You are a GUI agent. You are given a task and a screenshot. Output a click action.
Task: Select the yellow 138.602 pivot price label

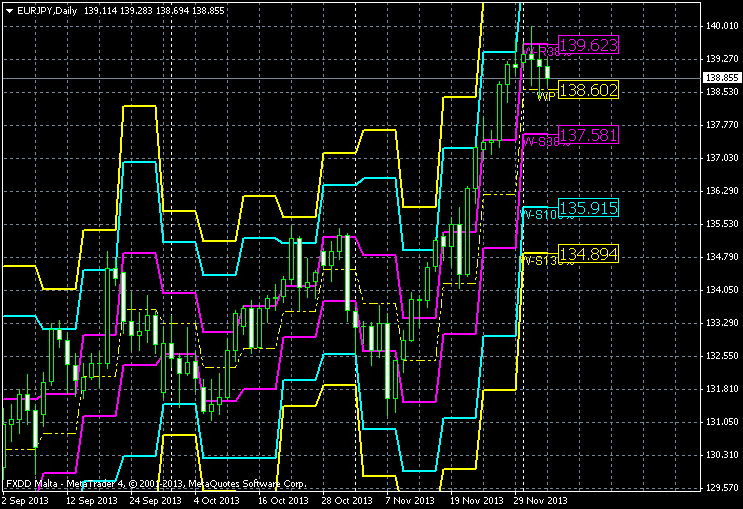point(588,90)
